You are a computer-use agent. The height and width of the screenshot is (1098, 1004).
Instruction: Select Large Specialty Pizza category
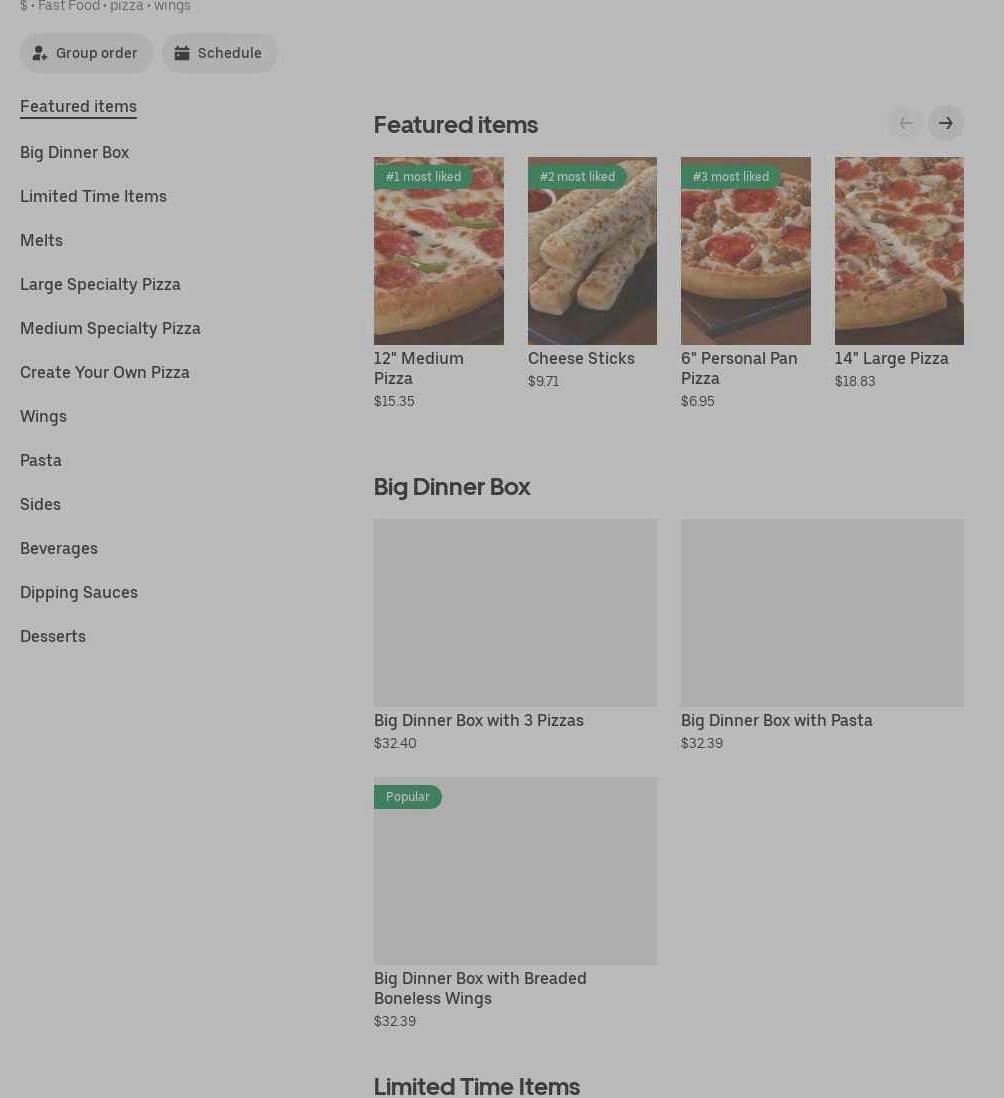tap(100, 284)
